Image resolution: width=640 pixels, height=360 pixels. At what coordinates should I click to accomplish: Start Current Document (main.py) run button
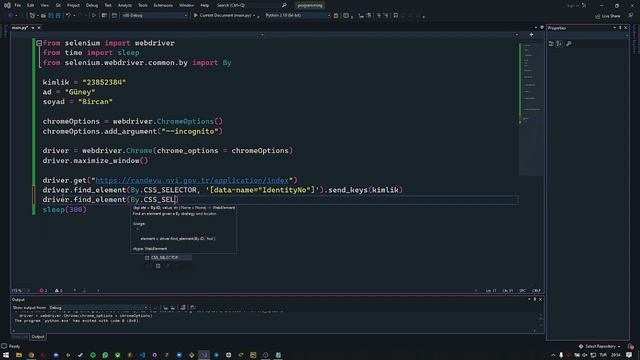point(223,16)
